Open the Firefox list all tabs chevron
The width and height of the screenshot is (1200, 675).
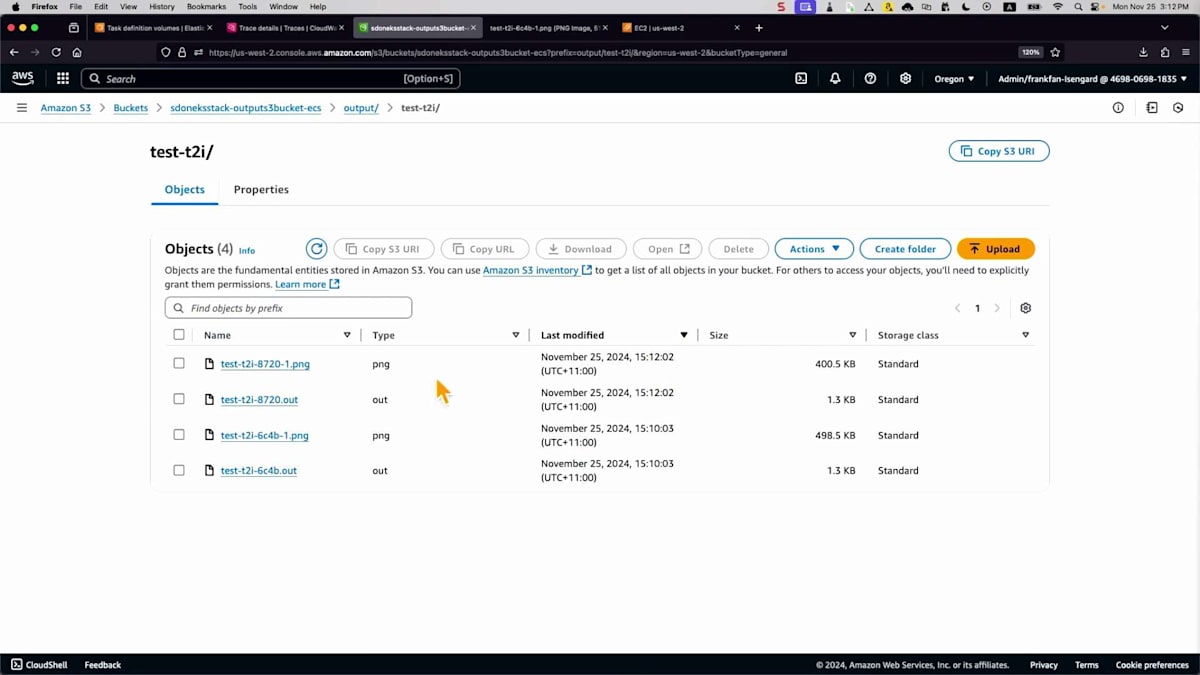pyautogui.click(x=1165, y=28)
